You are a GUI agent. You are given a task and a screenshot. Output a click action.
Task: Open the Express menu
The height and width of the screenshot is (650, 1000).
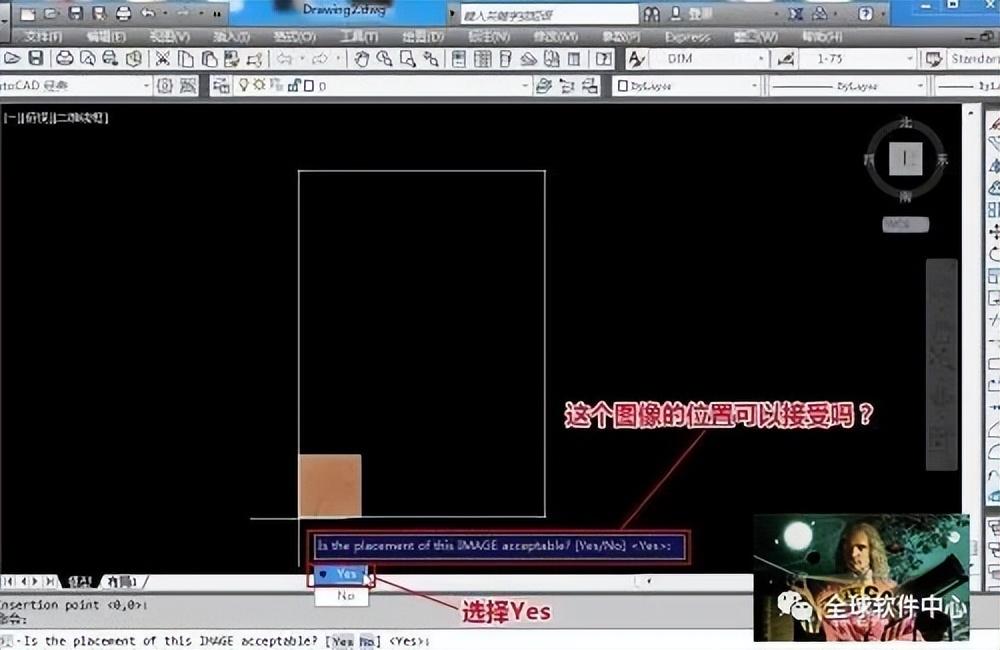(x=688, y=37)
